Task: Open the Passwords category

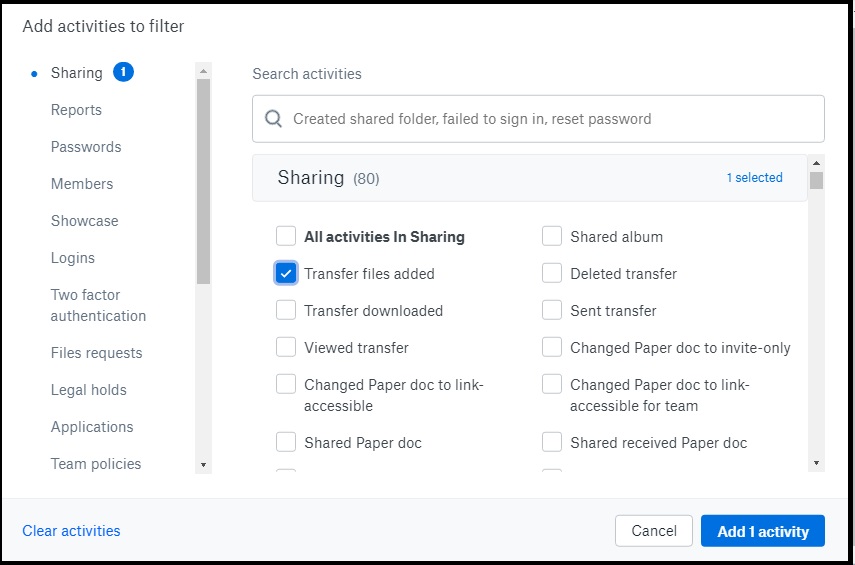Action: click(x=86, y=147)
